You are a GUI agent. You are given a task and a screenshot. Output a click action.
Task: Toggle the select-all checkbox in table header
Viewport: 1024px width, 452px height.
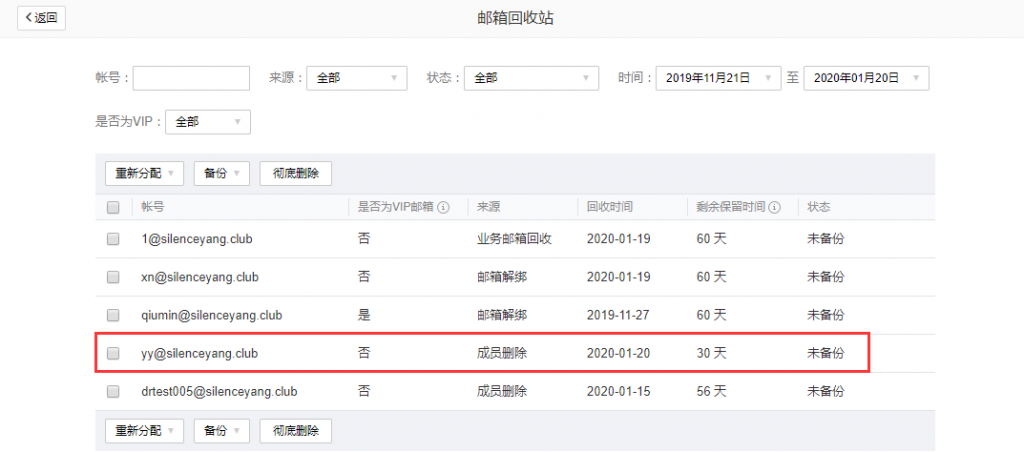click(x=113, y=207)
